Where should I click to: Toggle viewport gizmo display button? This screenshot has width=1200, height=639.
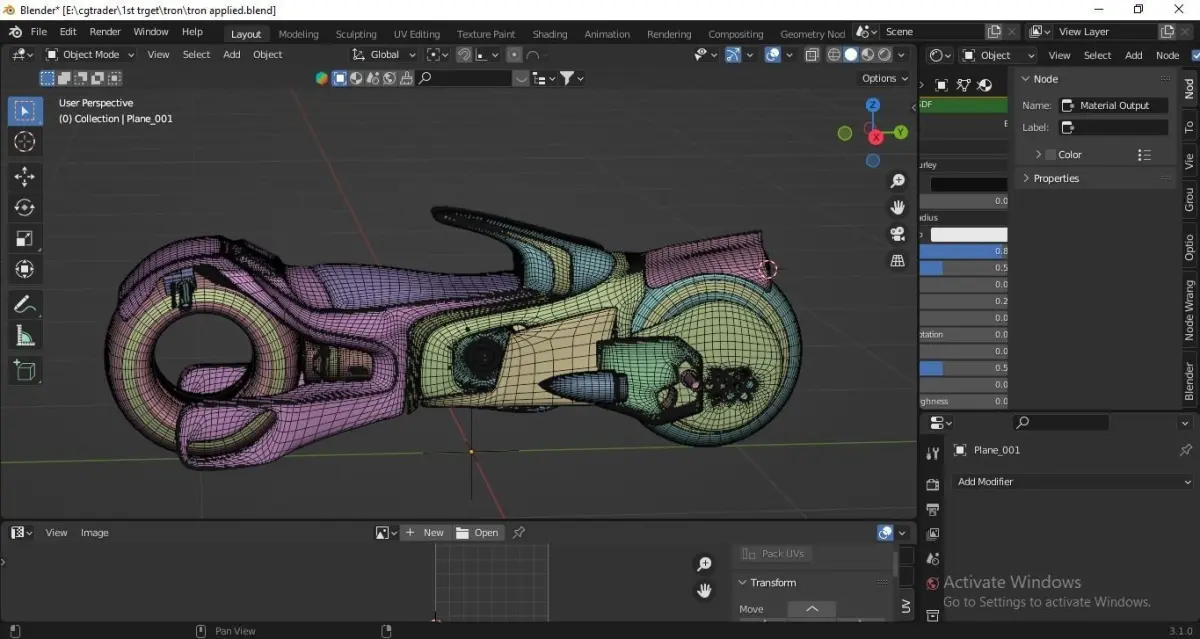coord(733,55)
